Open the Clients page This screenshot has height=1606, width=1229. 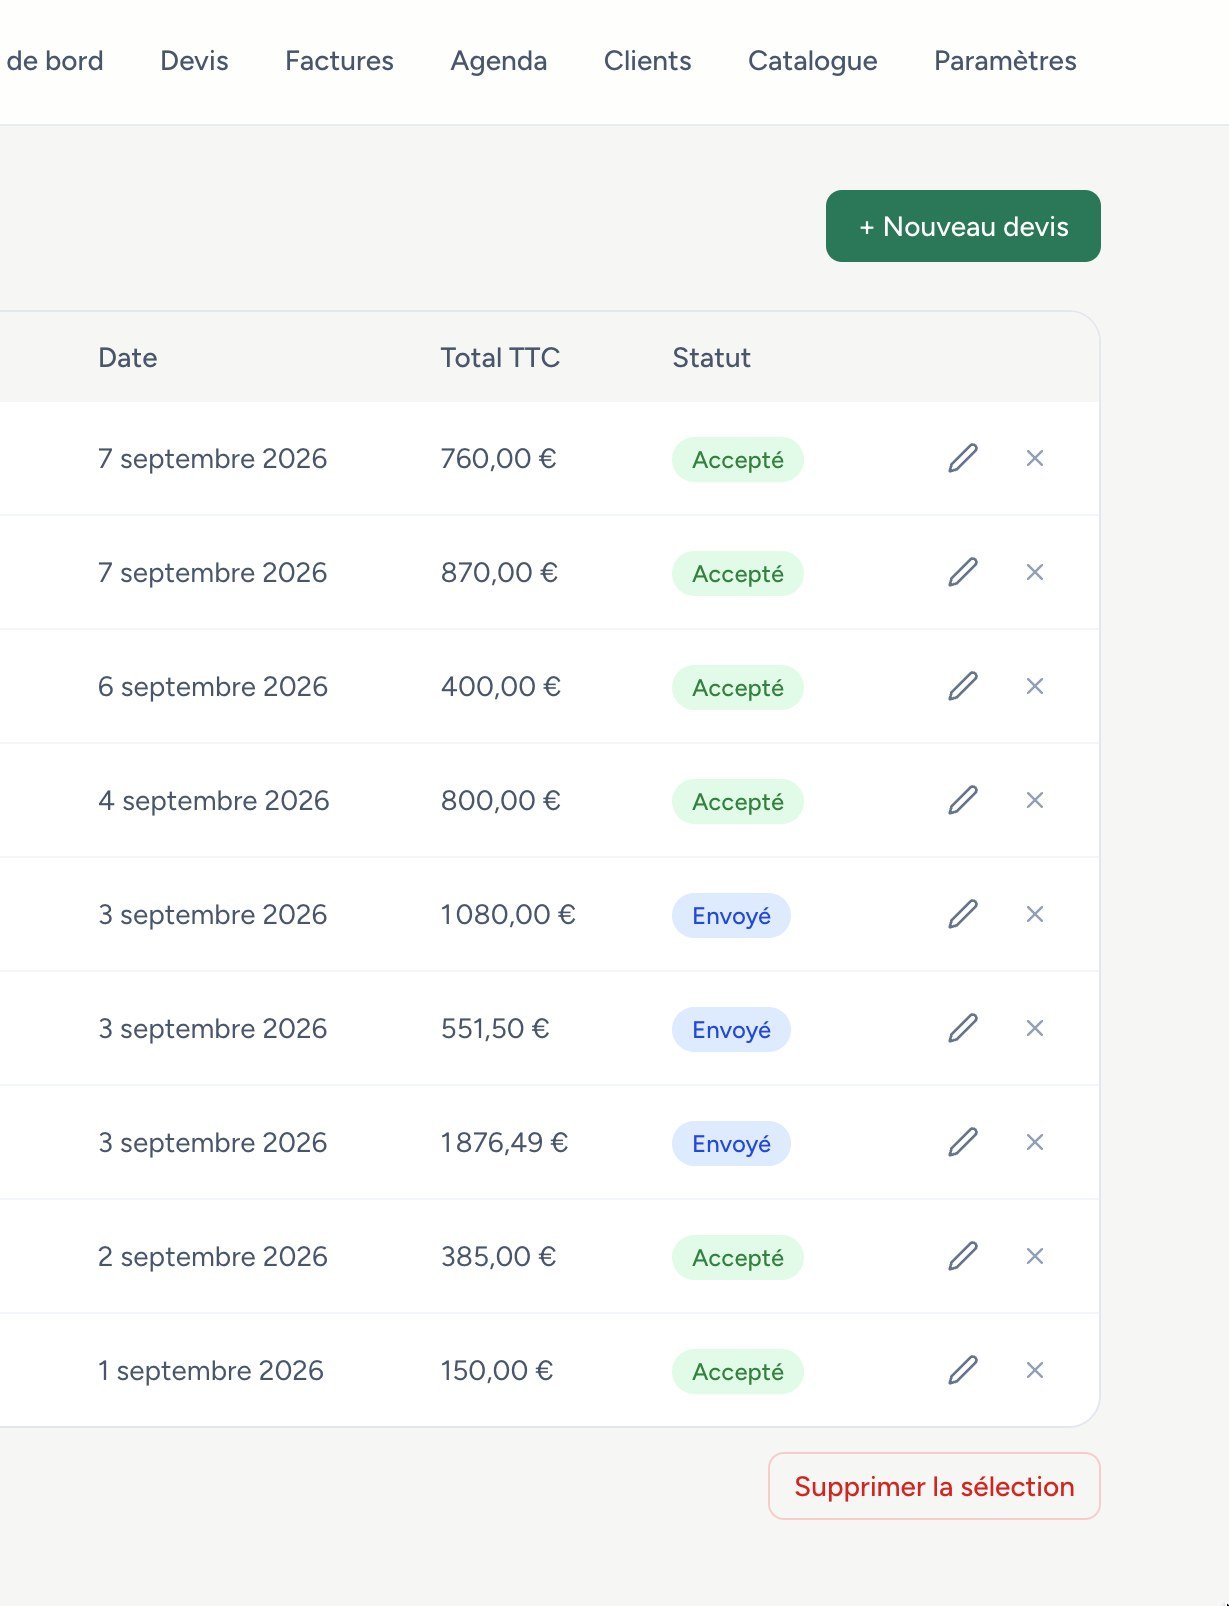click(x=648, y=61)
